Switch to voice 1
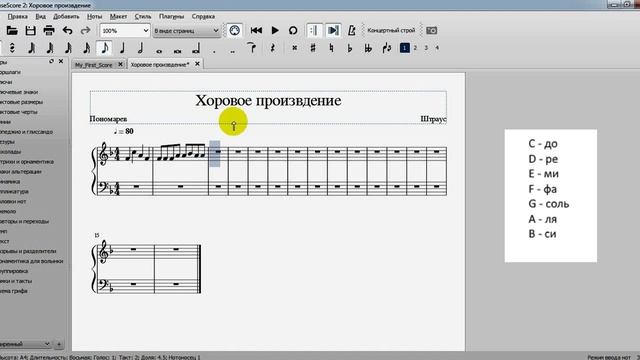Viewport: 640px width, 360px height. click(404, 48)
